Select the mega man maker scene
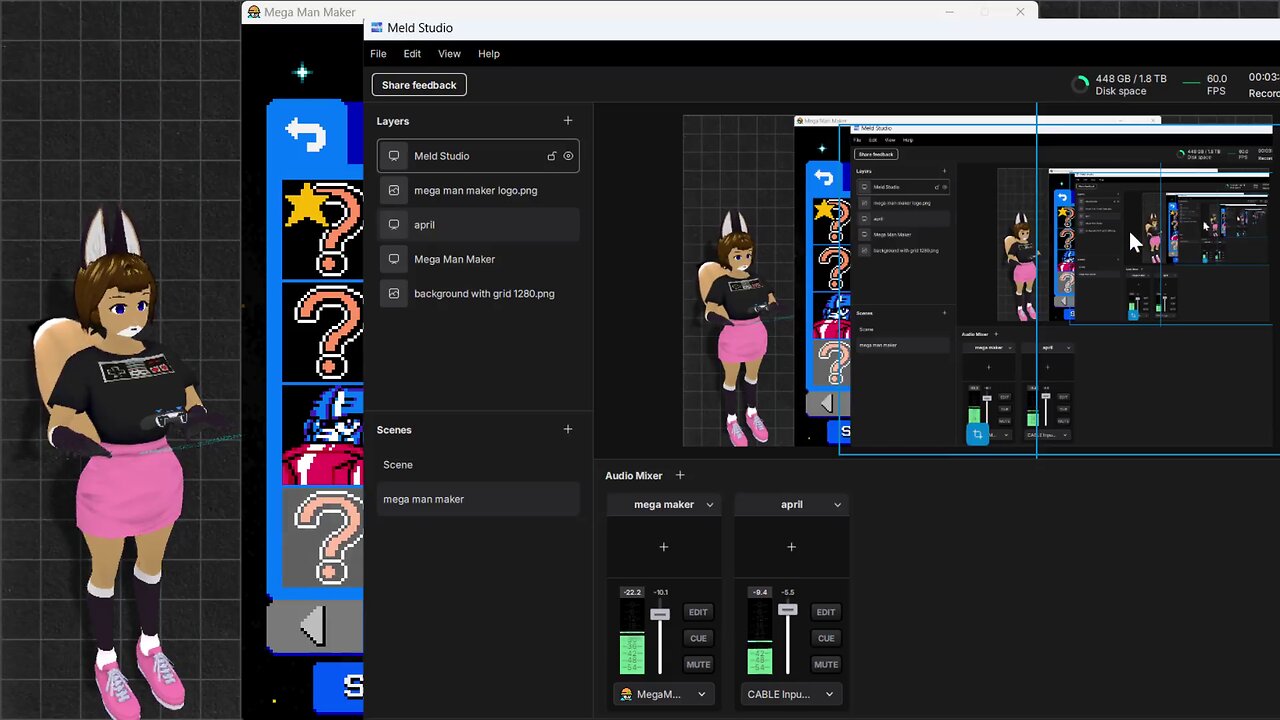Viewport: 1280px width, 720px height. (x=478, y=499)
